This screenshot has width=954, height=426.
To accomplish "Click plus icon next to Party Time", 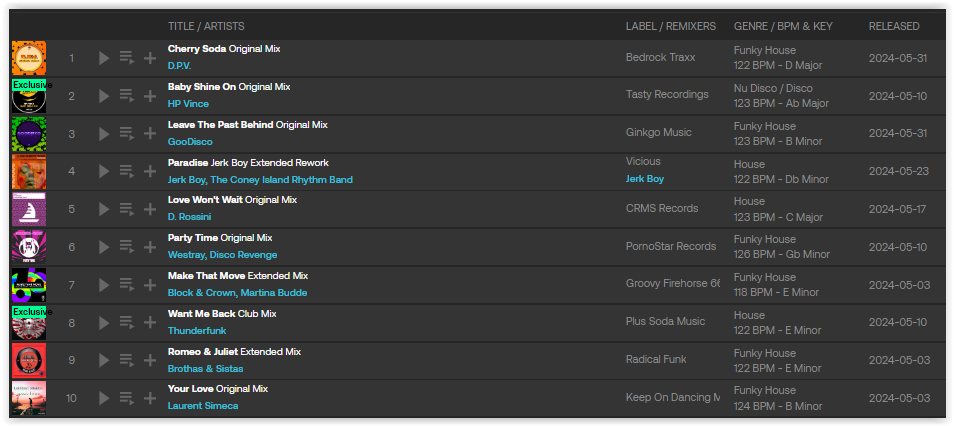I will [x=150, y=247].
